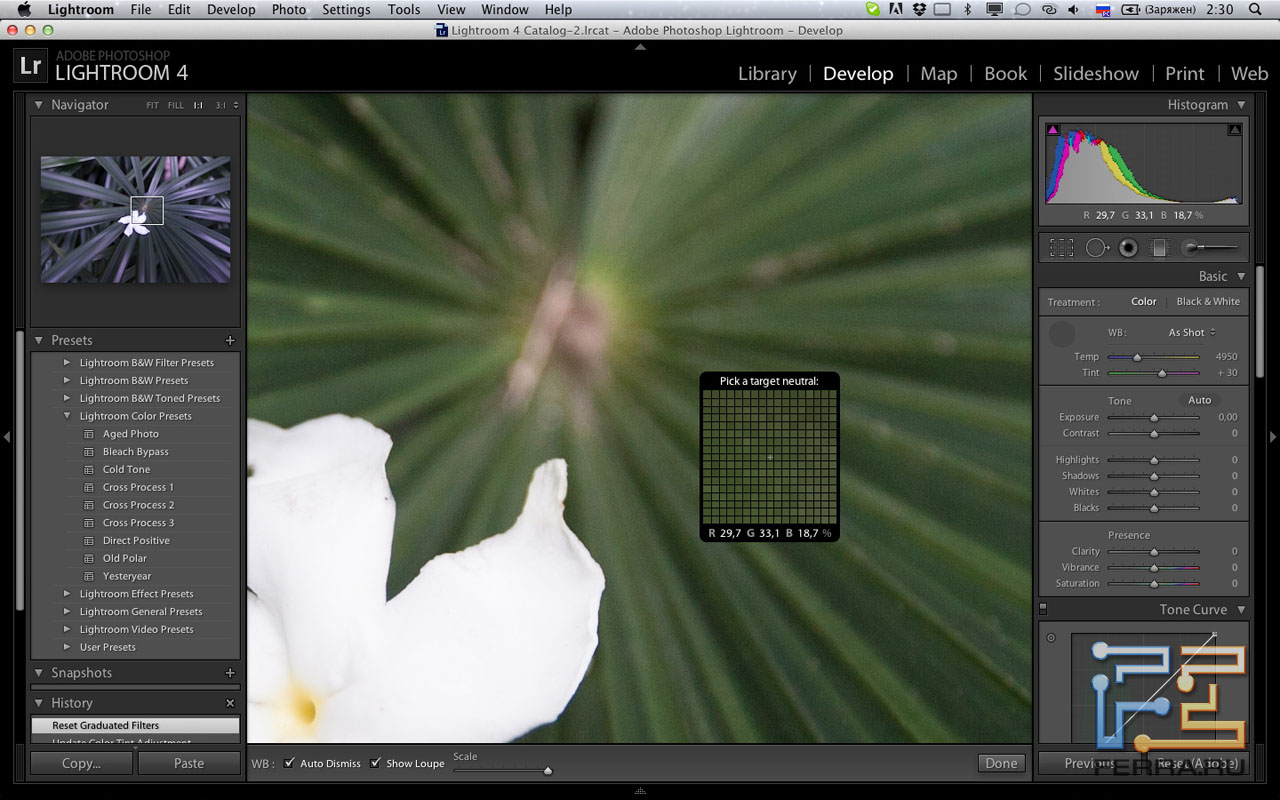The image size is (1280, 800).
Task: Uncheck the Auto Dismiss checkbox
Action: click(x=290, y=763)
